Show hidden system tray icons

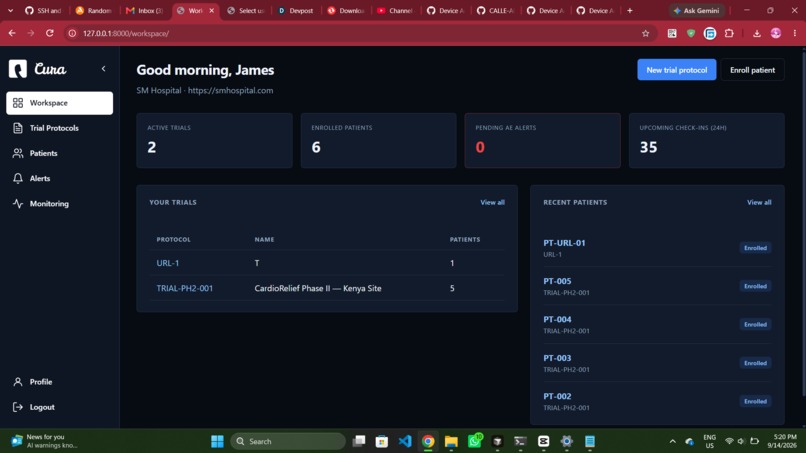coord(672,441)
